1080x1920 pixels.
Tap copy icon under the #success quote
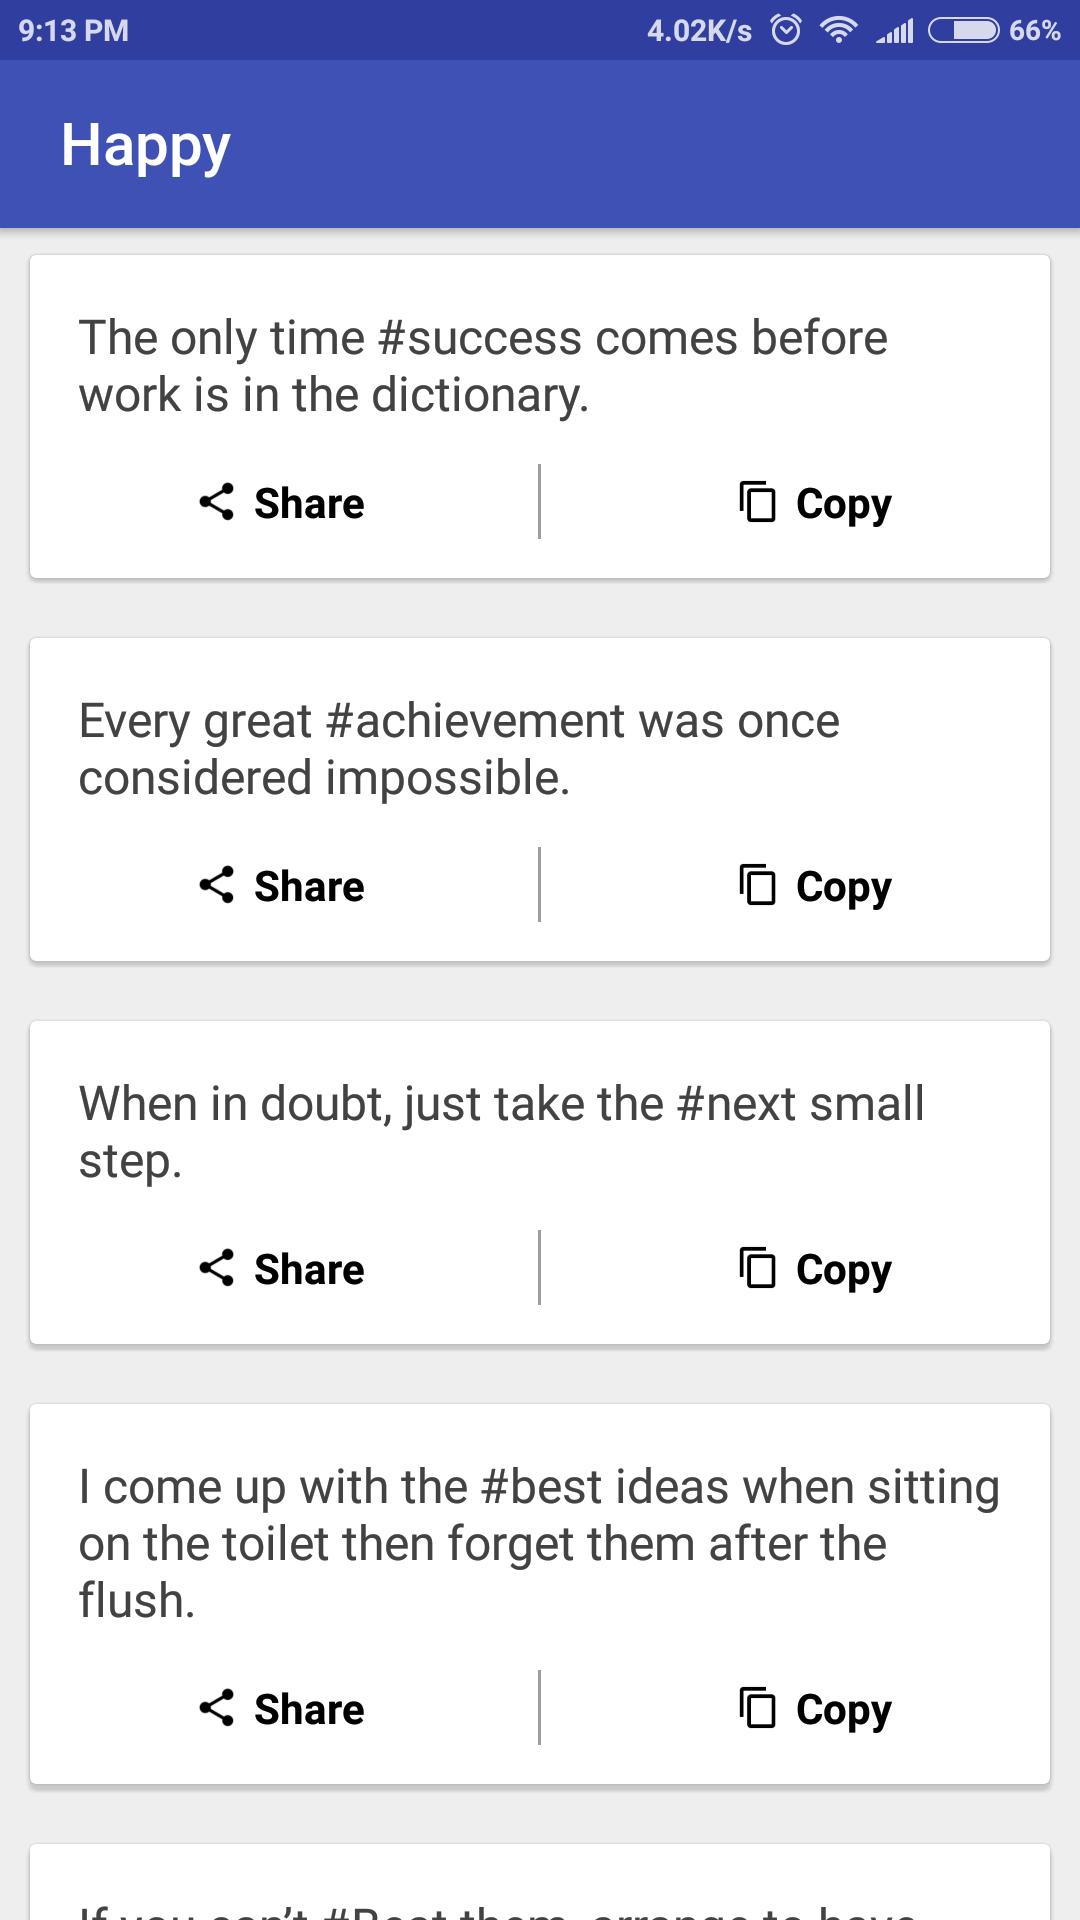(757, 502)
